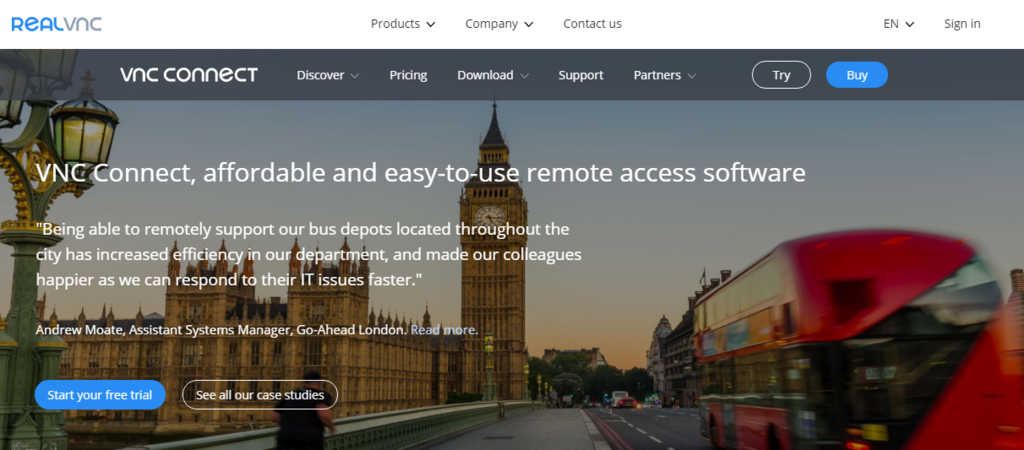Open the Company dropdown menu

[x=499, y=24]
